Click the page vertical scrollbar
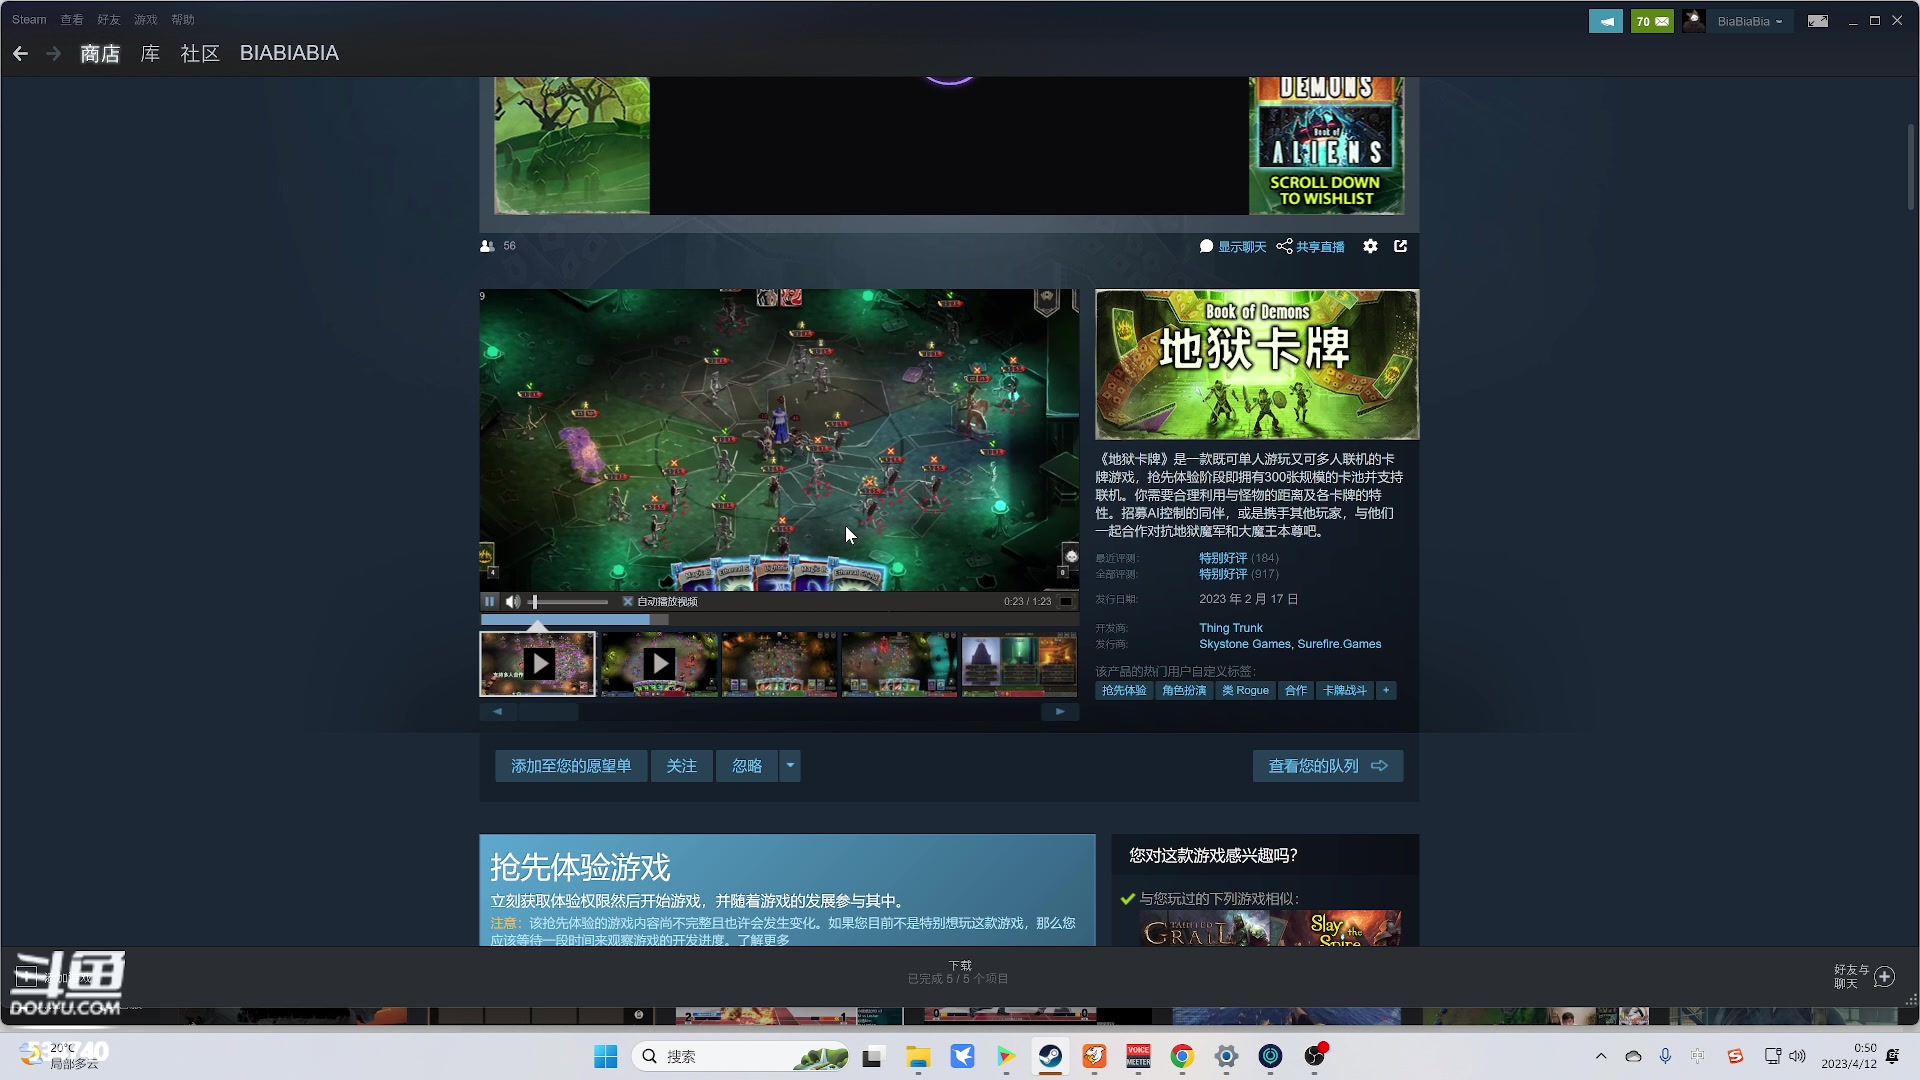The height and width of the screenshot is (1080, 1920). point(1911,168)
